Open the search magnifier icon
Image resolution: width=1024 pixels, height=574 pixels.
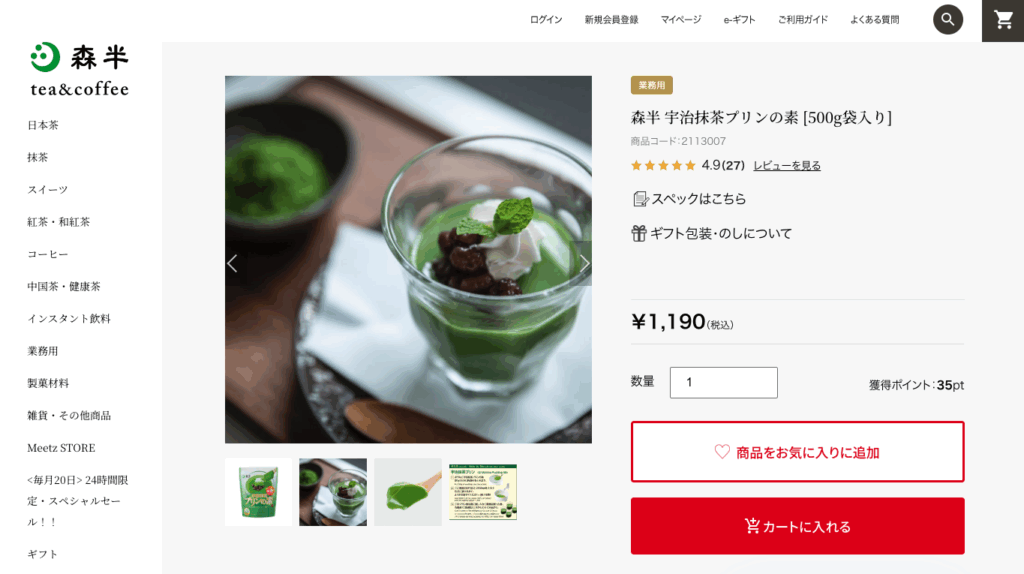point(948,20)
